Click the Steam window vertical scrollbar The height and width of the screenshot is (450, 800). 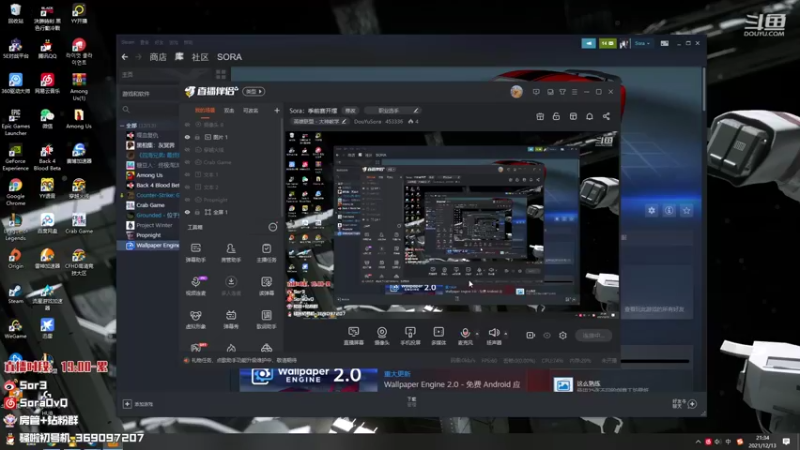pyautogui.click(x=704, y=89)
